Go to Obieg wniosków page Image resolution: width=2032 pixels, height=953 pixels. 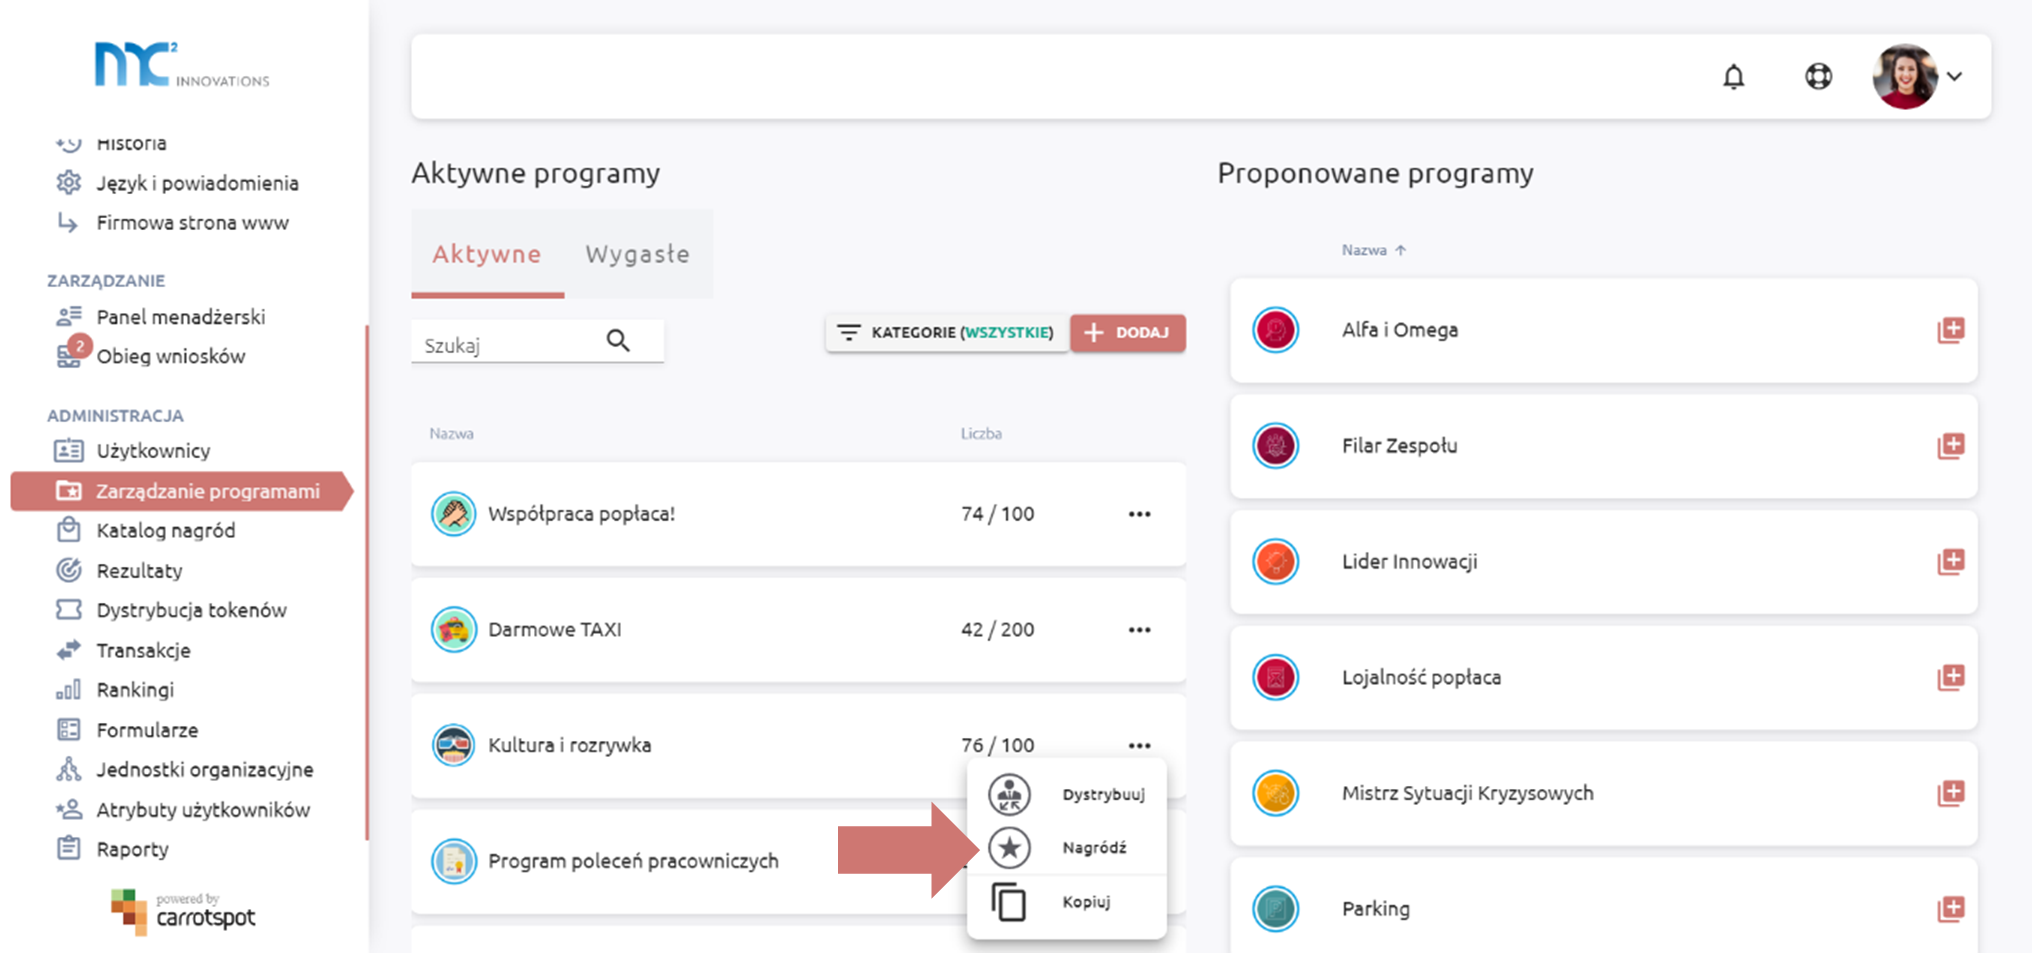coord(170,357)
